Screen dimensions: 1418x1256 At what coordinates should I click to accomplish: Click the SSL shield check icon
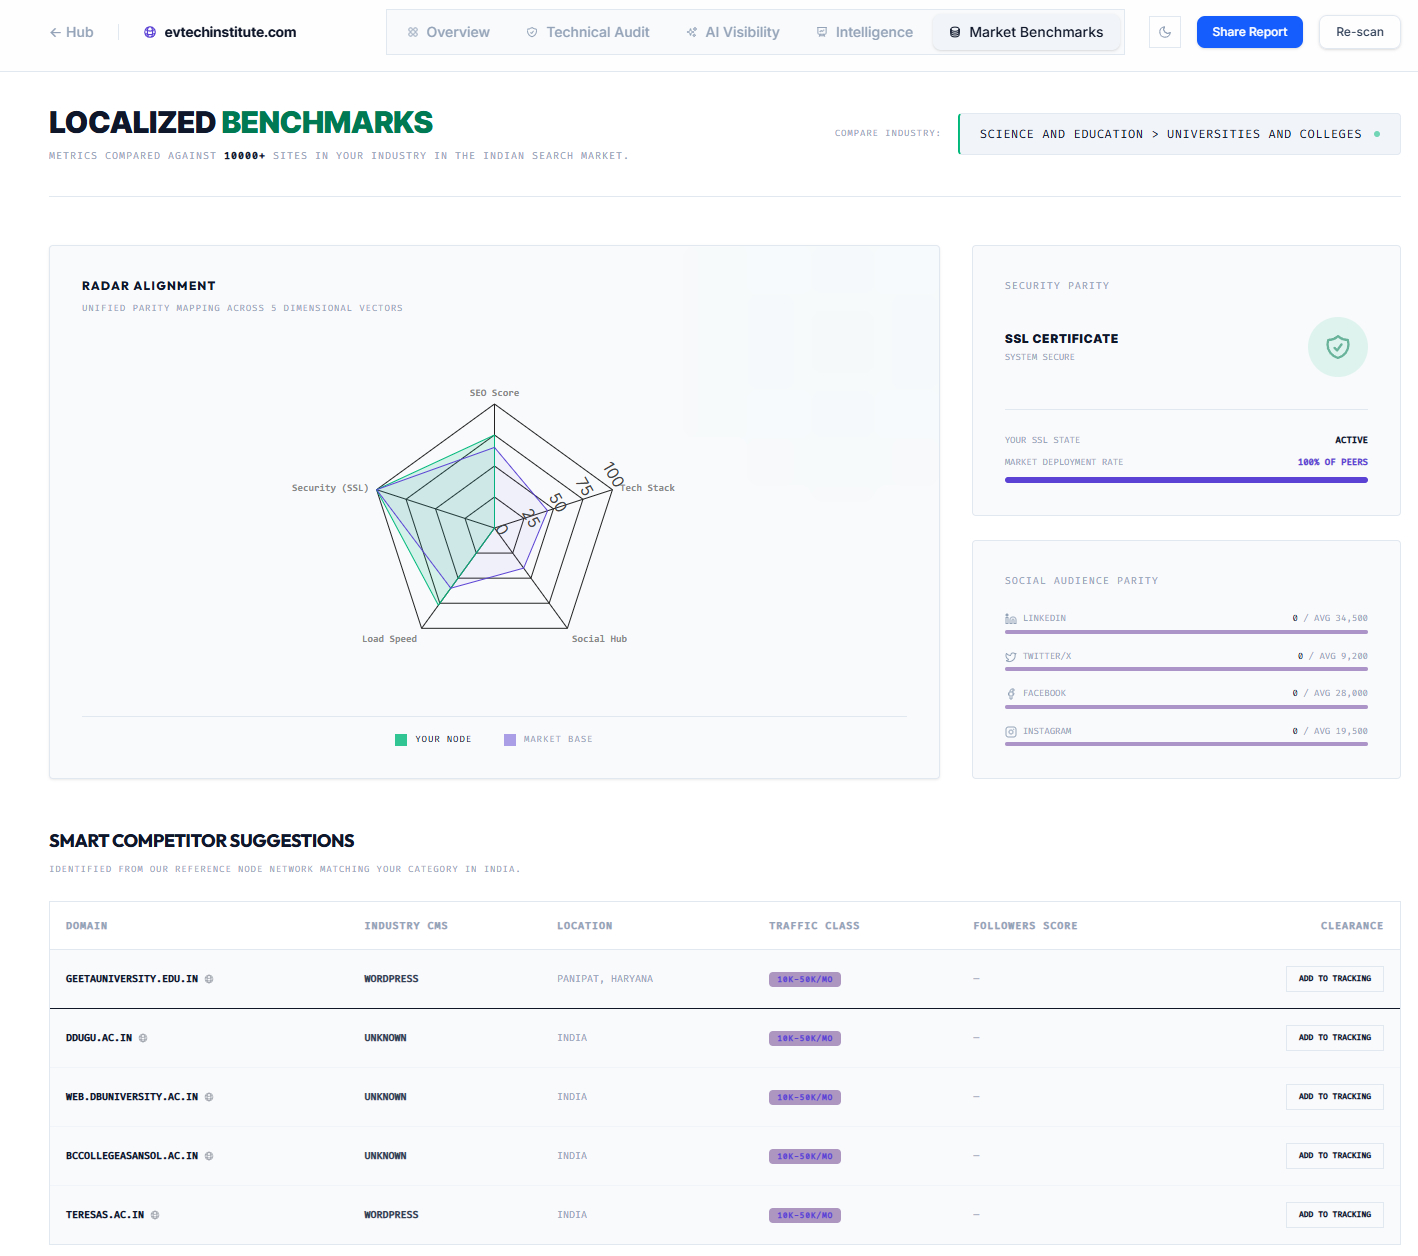[x=1337, y=347]
